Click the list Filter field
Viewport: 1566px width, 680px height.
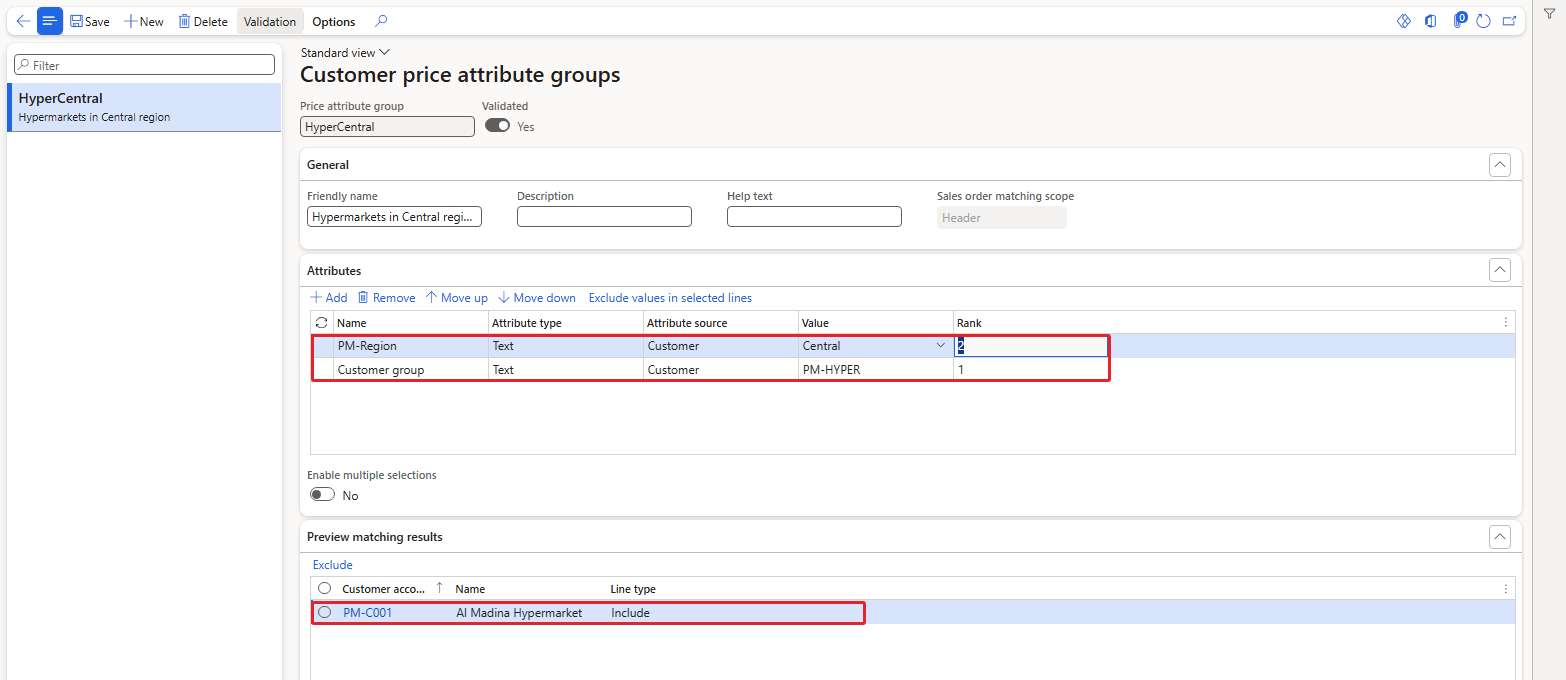tap(144, 65)
